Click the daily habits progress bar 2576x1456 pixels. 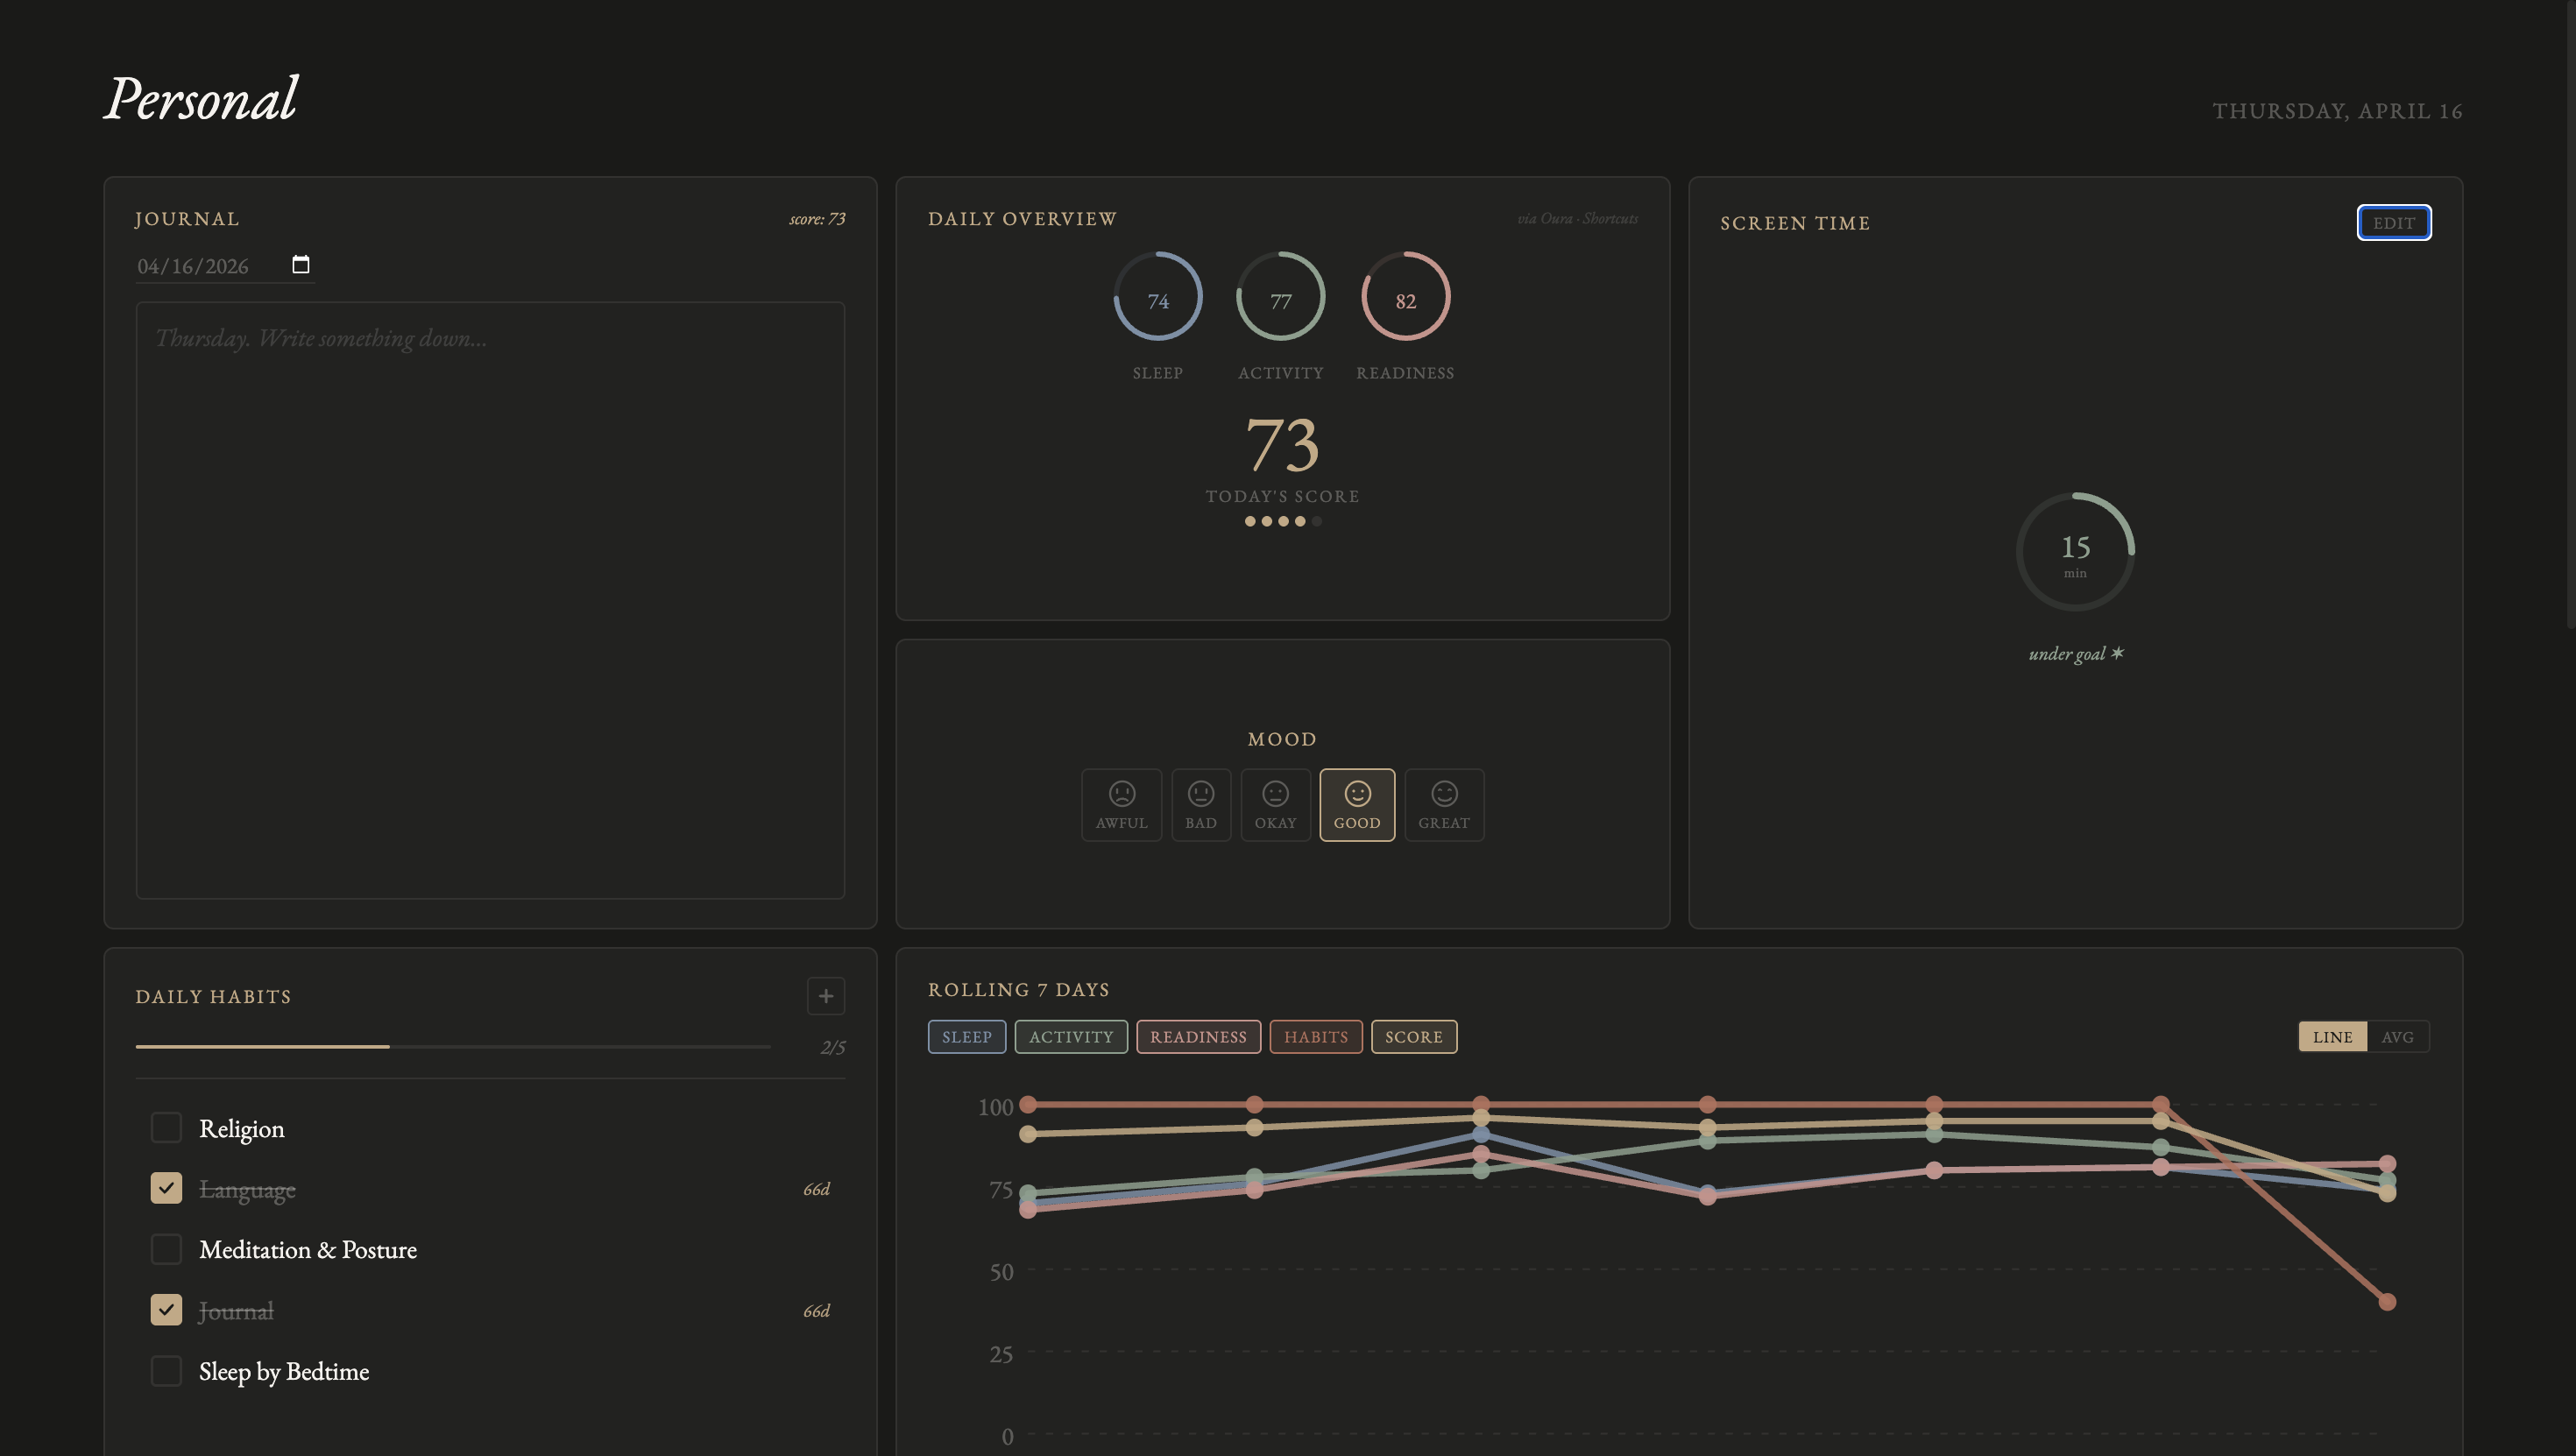450,1047
